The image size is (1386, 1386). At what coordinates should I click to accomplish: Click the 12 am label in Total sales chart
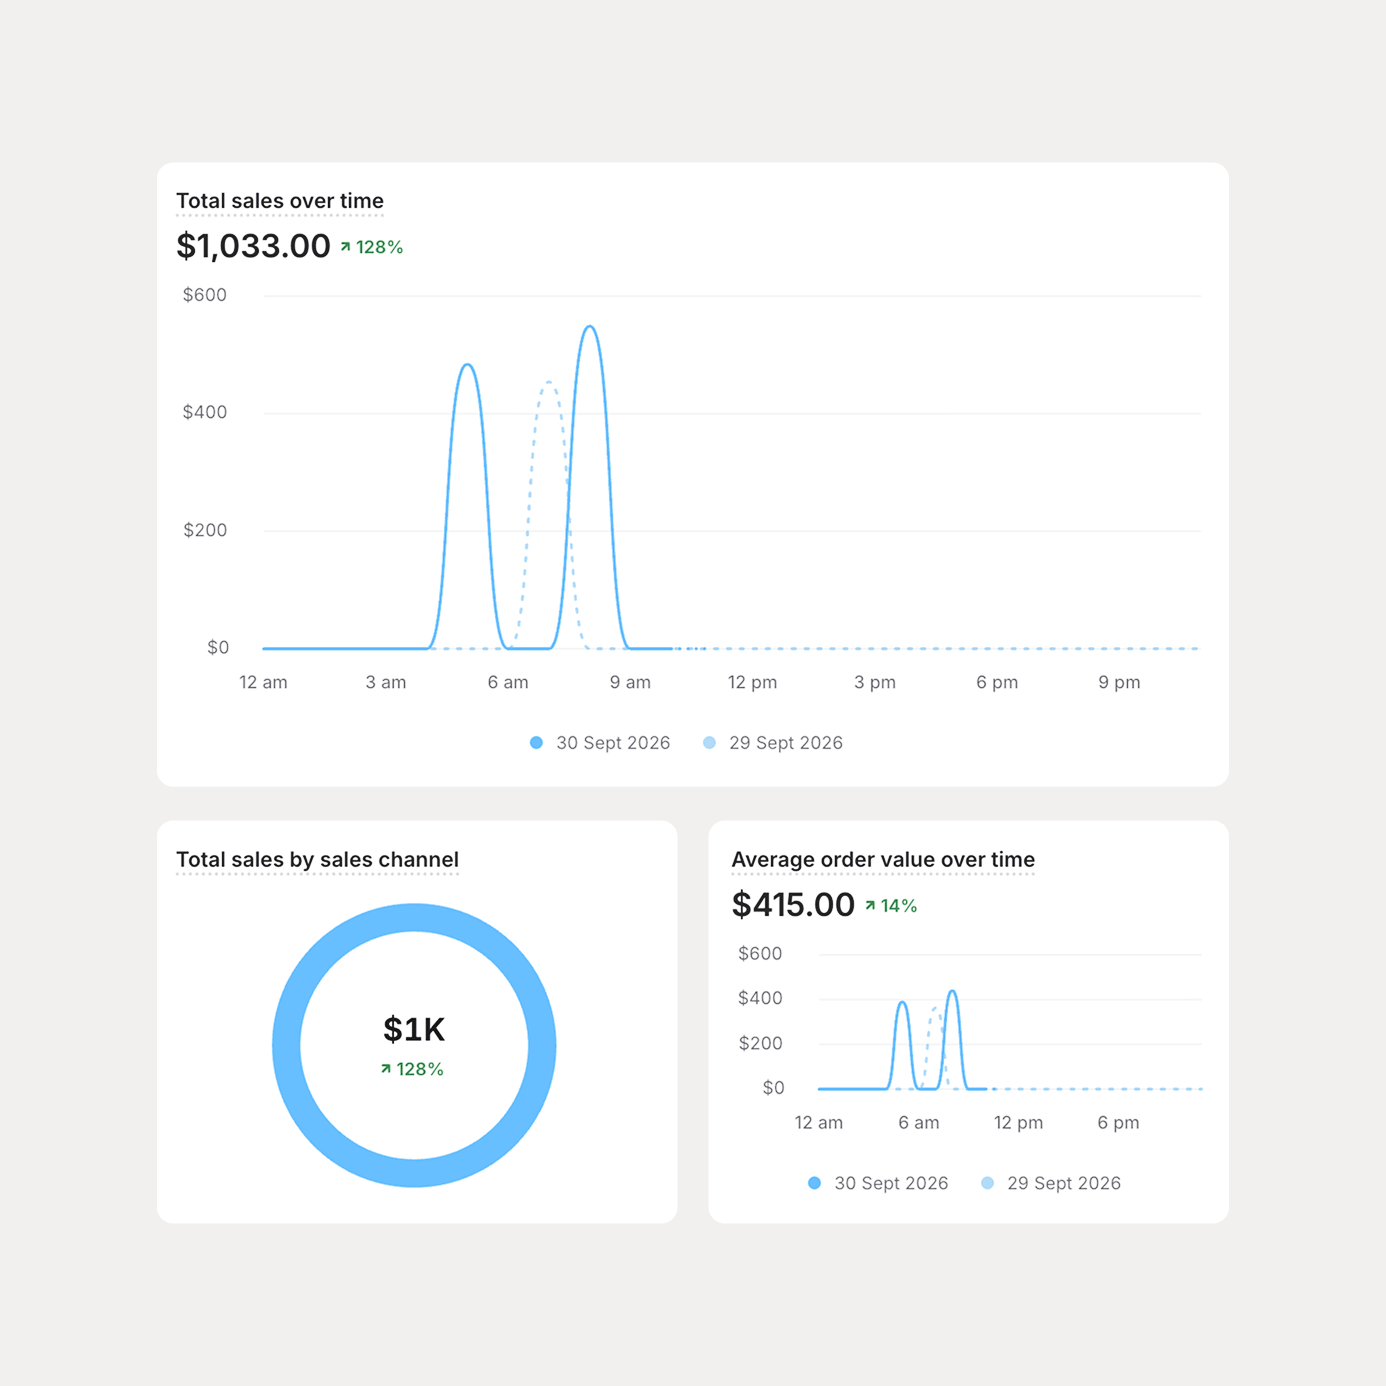pos(263,682)
